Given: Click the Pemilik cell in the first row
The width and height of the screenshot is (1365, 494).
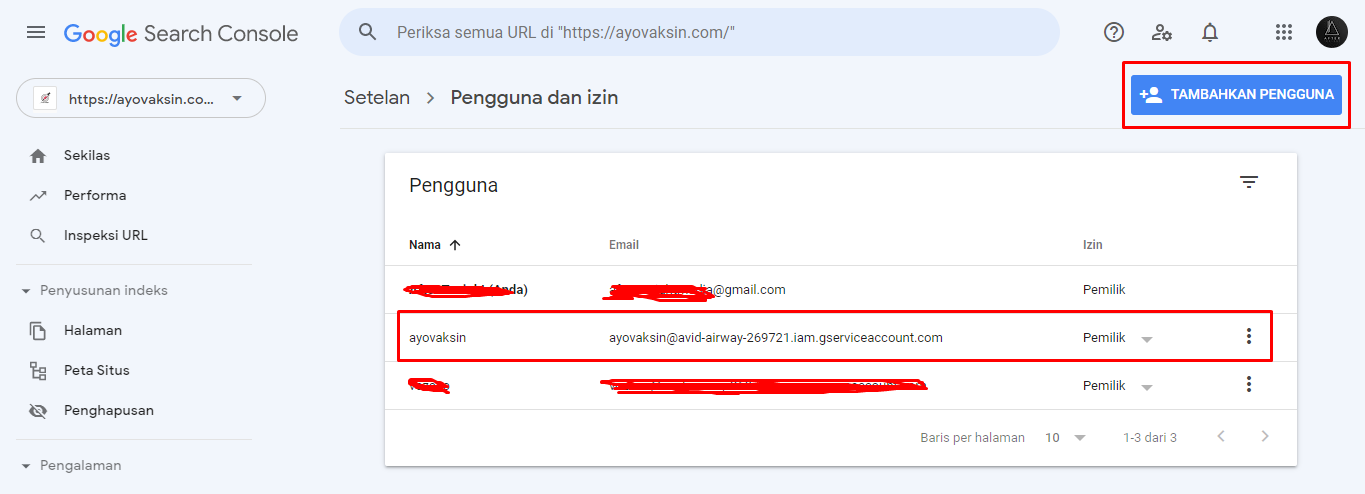Looking at the screenshot, I should pyautogui.click(x=1104, y=290).
